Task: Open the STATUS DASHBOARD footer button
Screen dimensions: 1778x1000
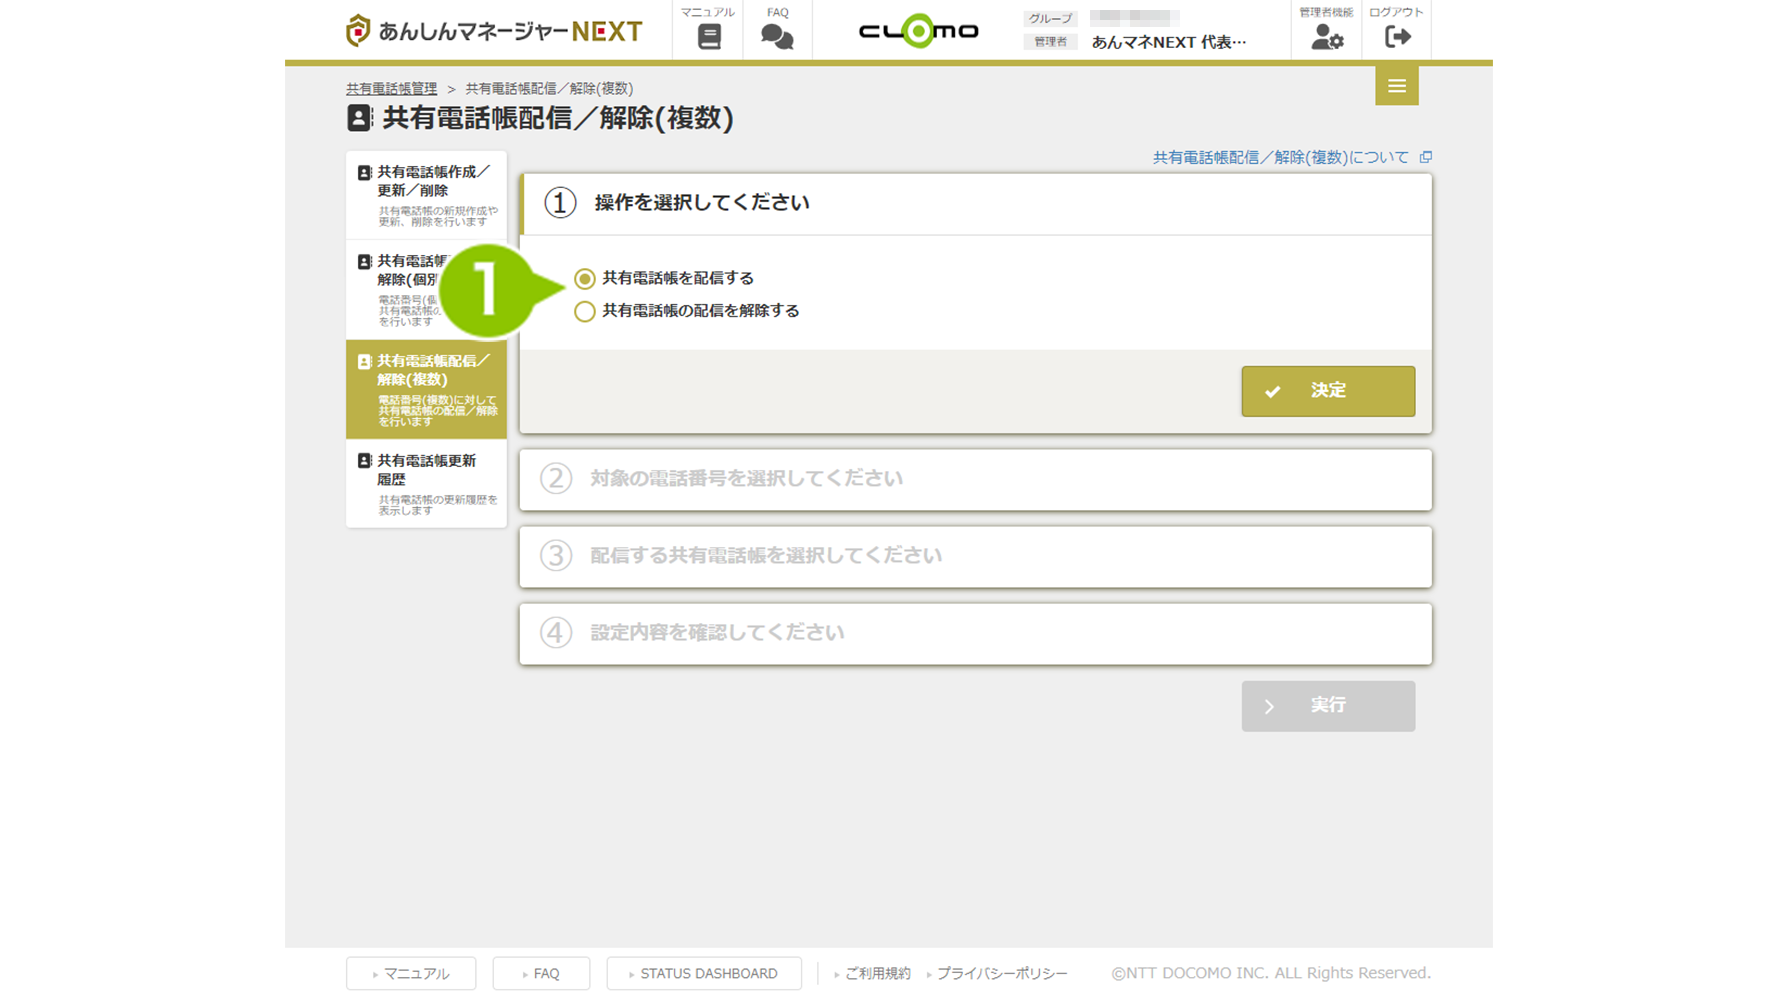Action: [x=704, y=973]
